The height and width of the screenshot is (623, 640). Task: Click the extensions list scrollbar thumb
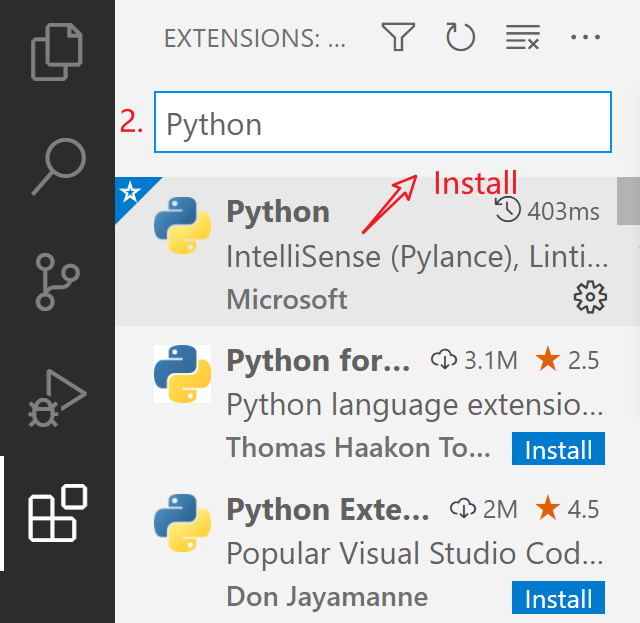(x=628, y=201)
